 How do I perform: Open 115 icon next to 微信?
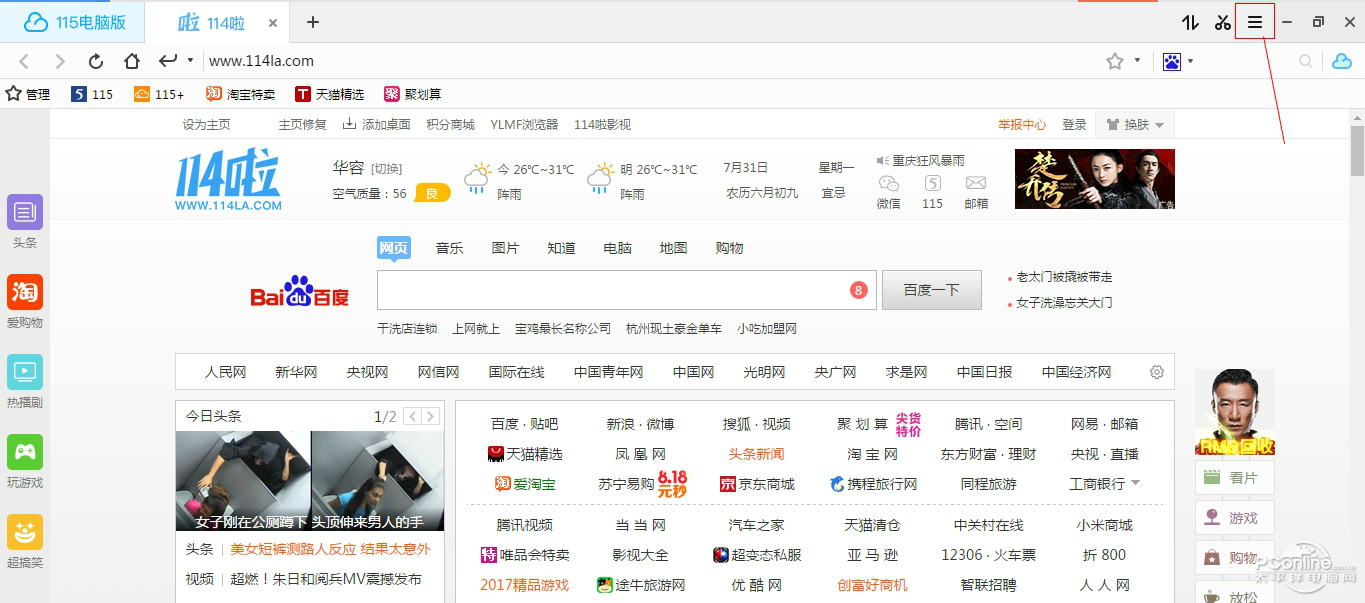(x=932, y=183)
